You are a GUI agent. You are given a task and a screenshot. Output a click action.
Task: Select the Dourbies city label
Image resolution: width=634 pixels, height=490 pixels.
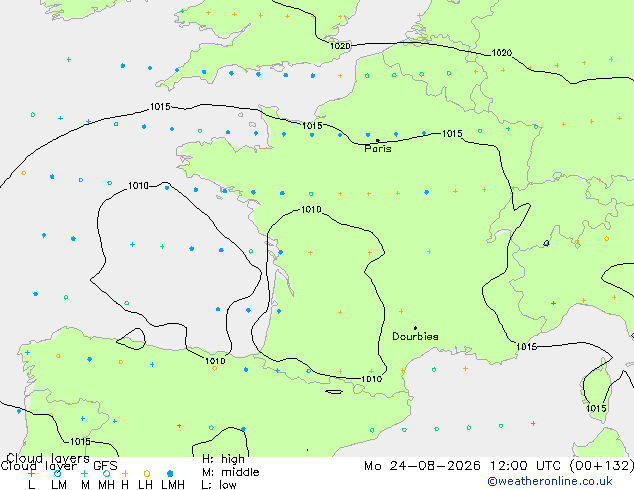point(415,336)
